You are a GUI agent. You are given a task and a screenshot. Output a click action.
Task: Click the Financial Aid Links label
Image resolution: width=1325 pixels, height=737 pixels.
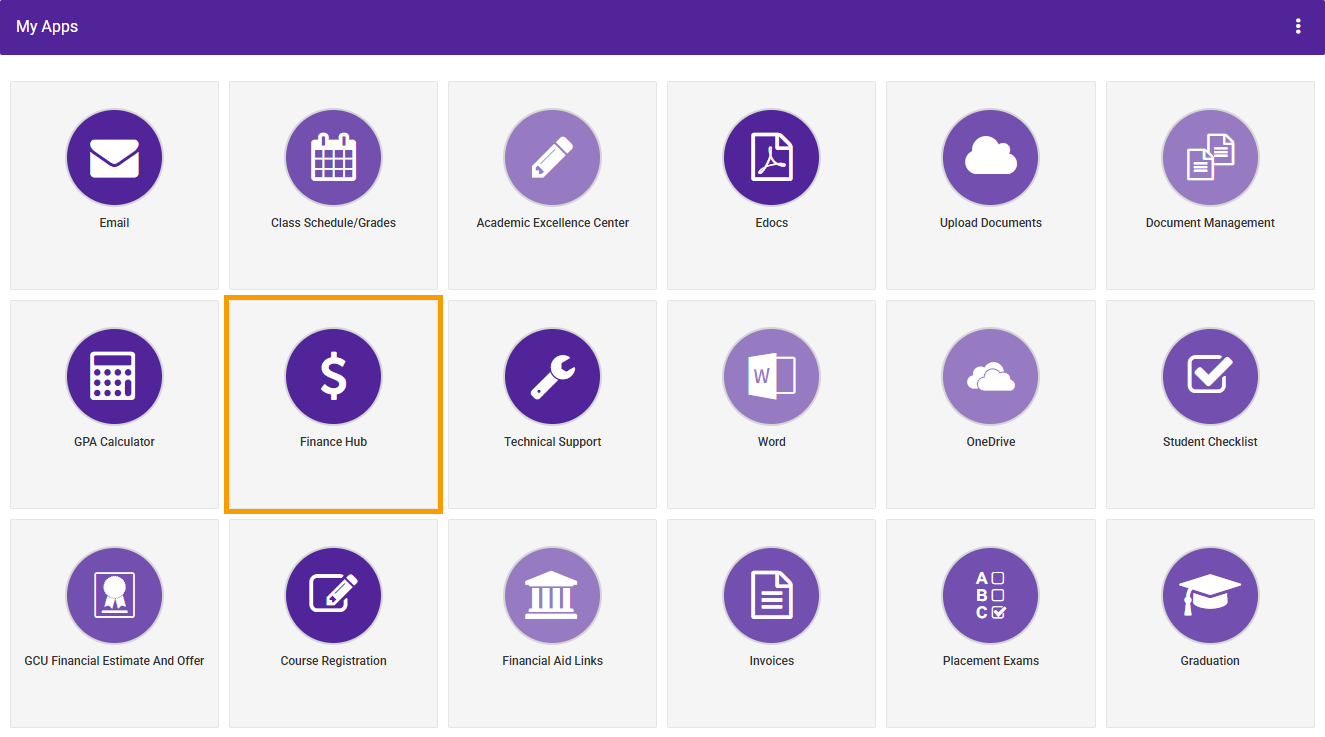(552, 661)
